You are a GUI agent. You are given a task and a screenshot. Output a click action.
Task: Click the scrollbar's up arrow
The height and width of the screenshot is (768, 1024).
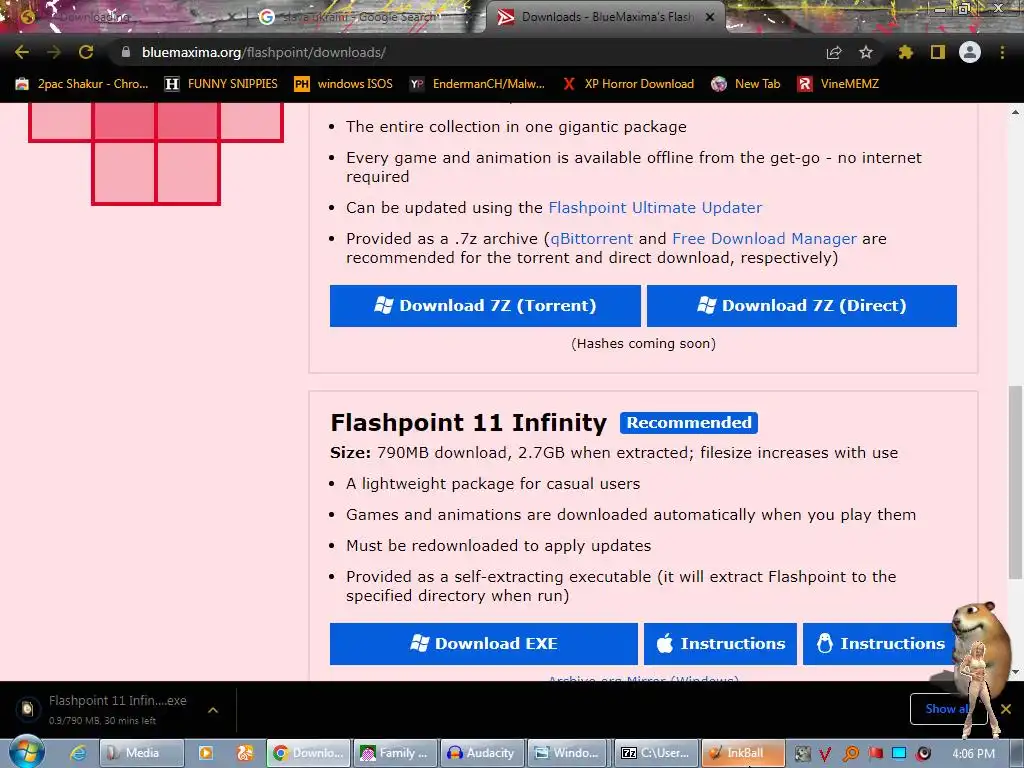point(1016,112)
